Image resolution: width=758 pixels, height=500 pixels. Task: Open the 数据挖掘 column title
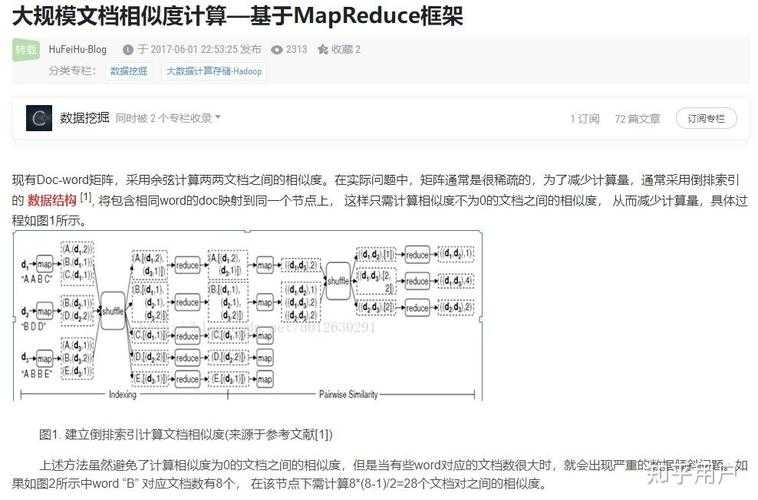(85, 118)
